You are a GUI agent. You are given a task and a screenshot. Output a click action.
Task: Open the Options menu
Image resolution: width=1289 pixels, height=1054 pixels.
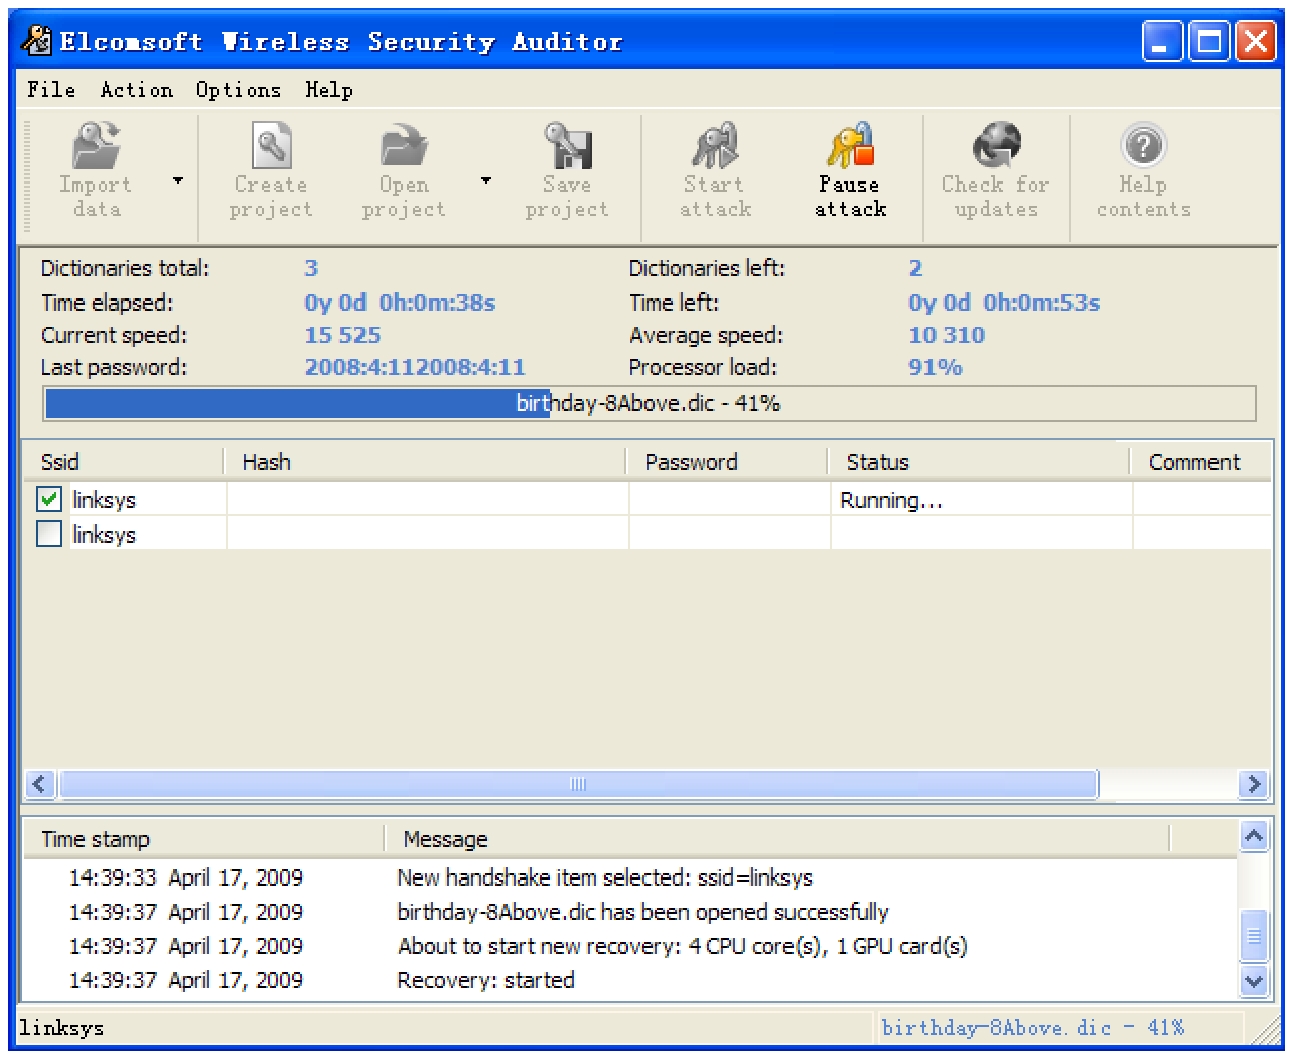(238, 90)
